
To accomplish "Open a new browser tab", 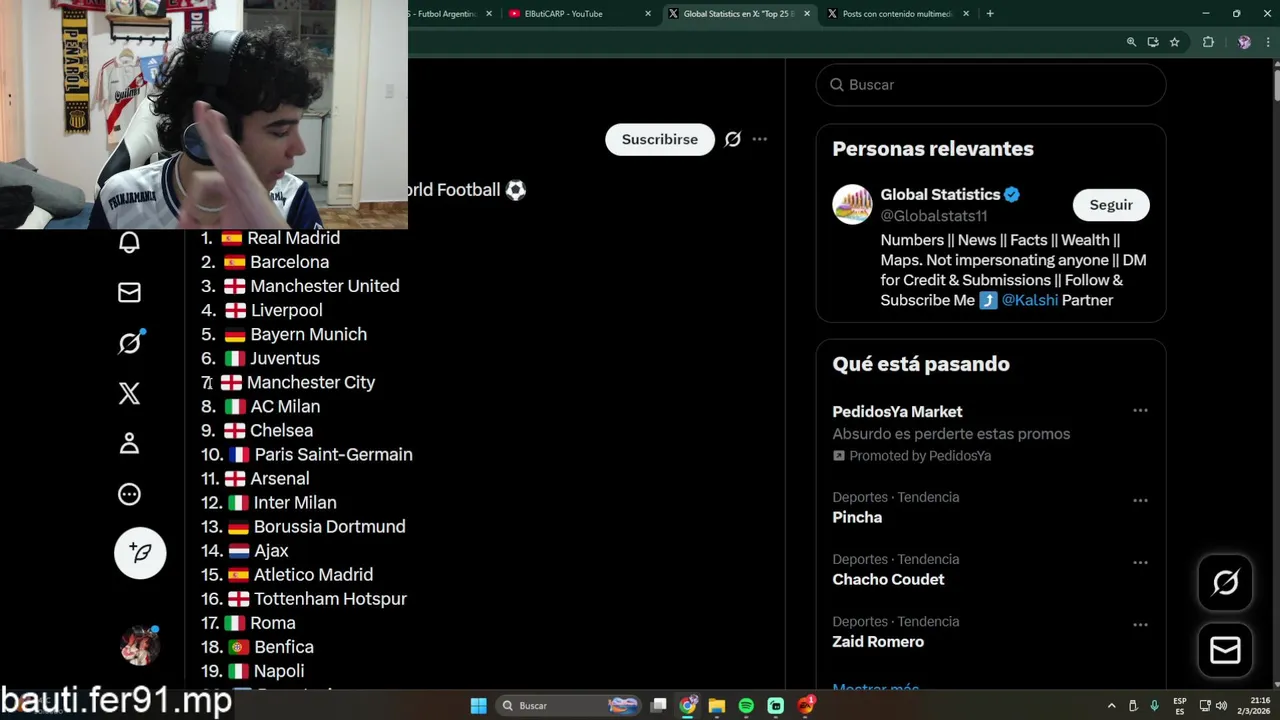I will (x=990, y=14).
